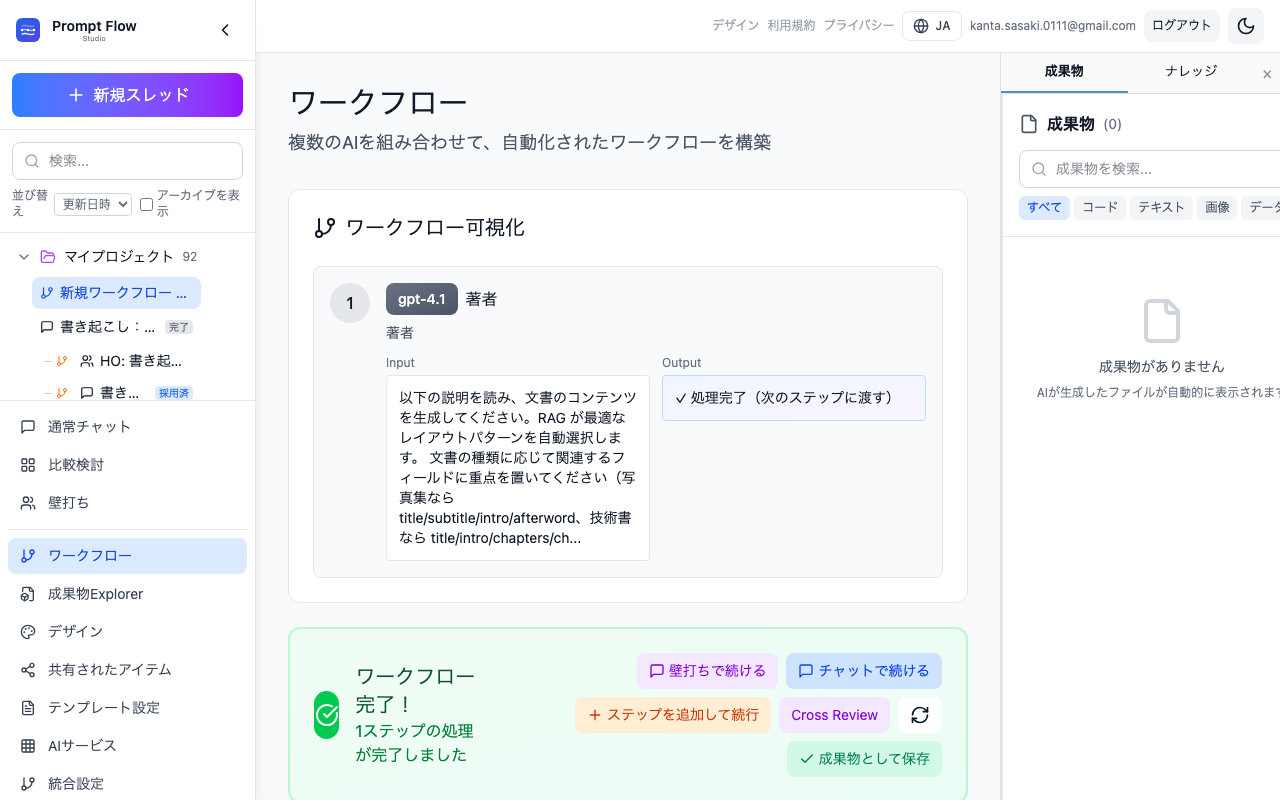Screen dimensions: 1280x800
Task: Click 成果物として保存 button
Action: [x=864, y=759]
